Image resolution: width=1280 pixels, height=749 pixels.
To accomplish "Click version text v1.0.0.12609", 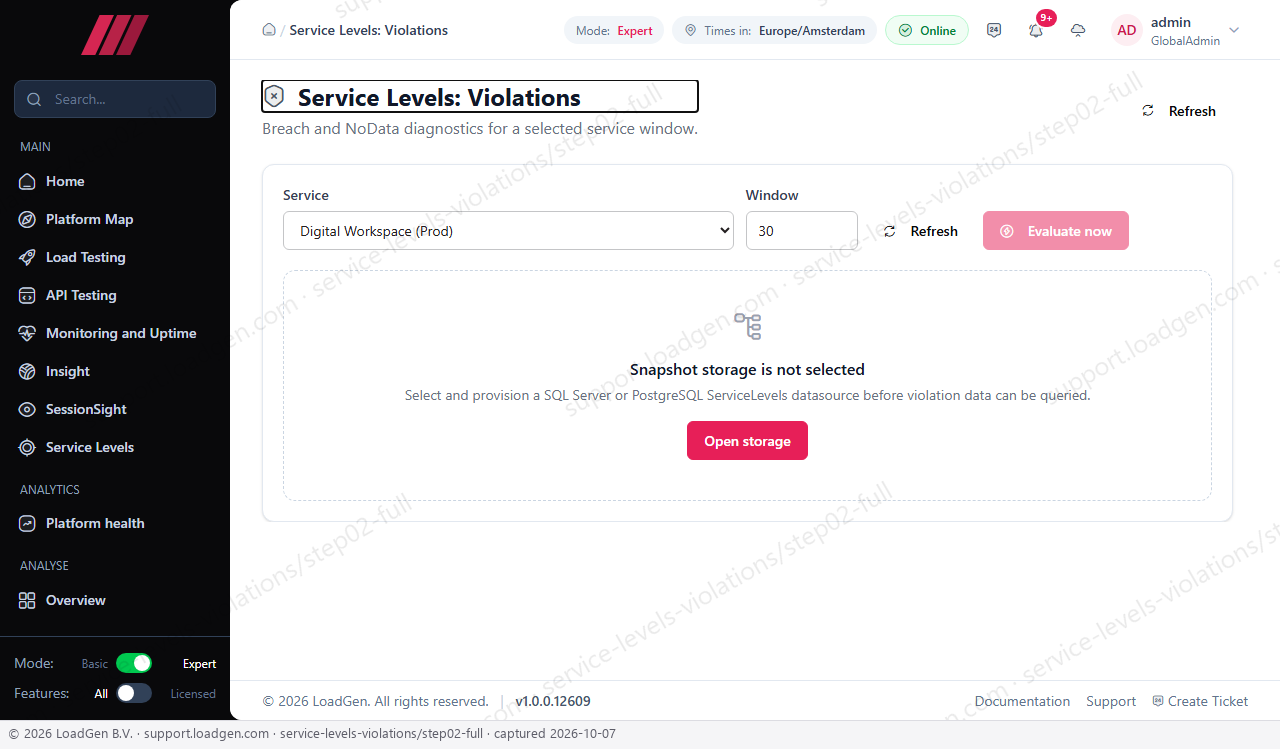I will 553,701.
